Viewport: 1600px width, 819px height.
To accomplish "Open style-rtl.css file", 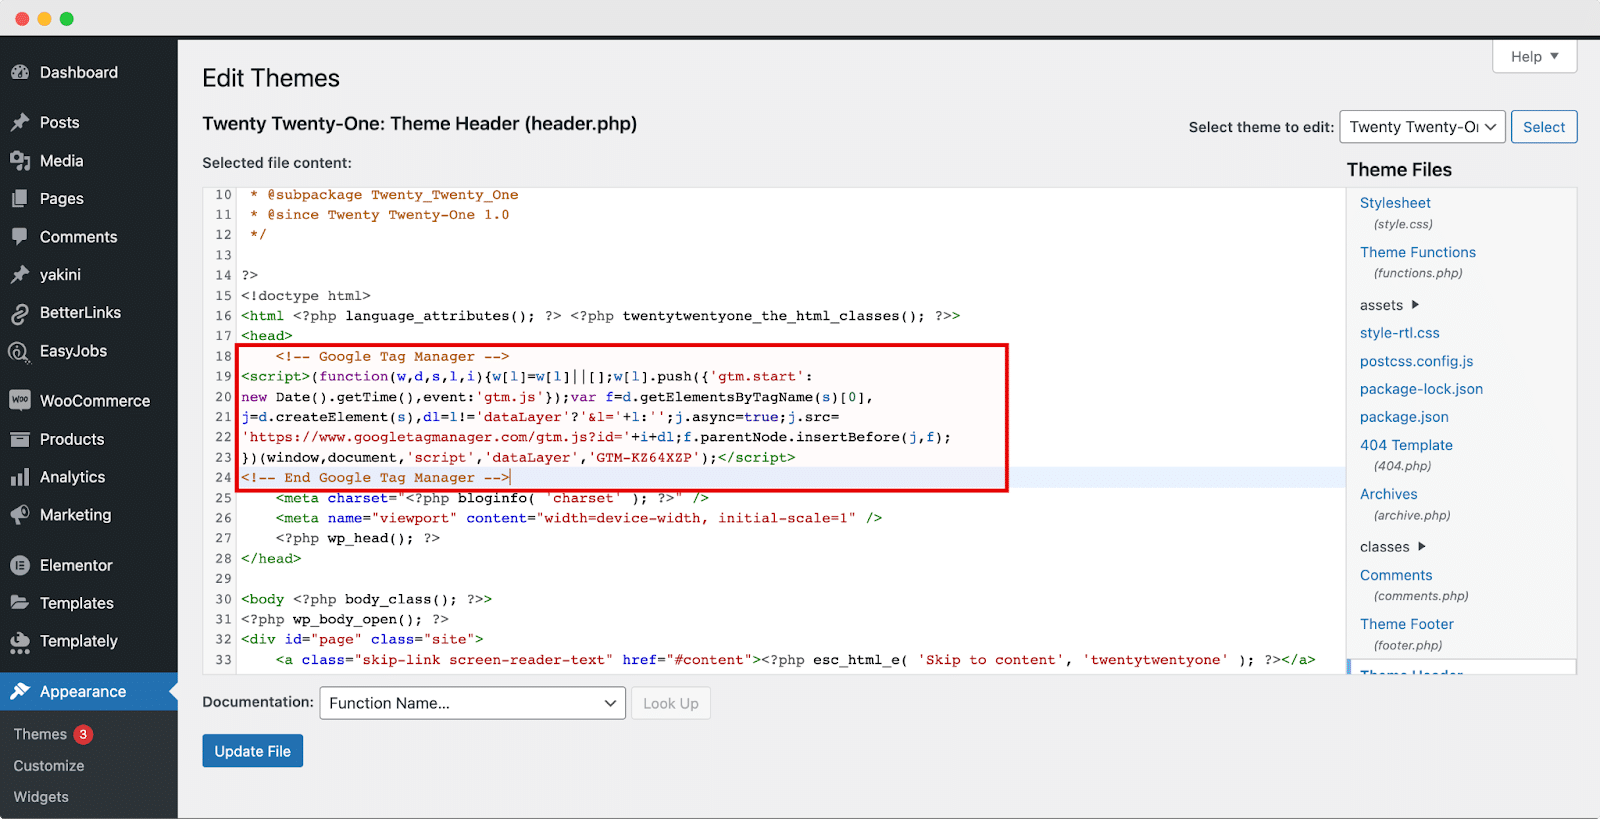I will point(1399,333).
